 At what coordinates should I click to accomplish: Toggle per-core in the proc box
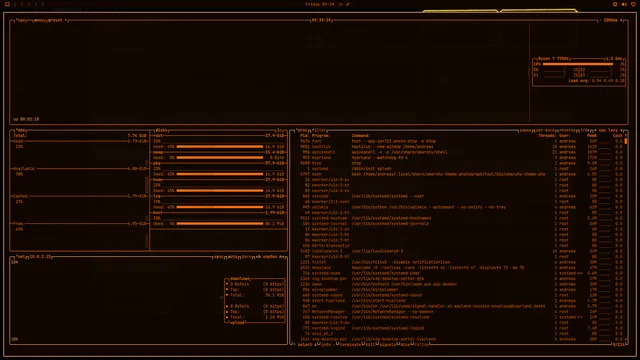click(545, 130)
